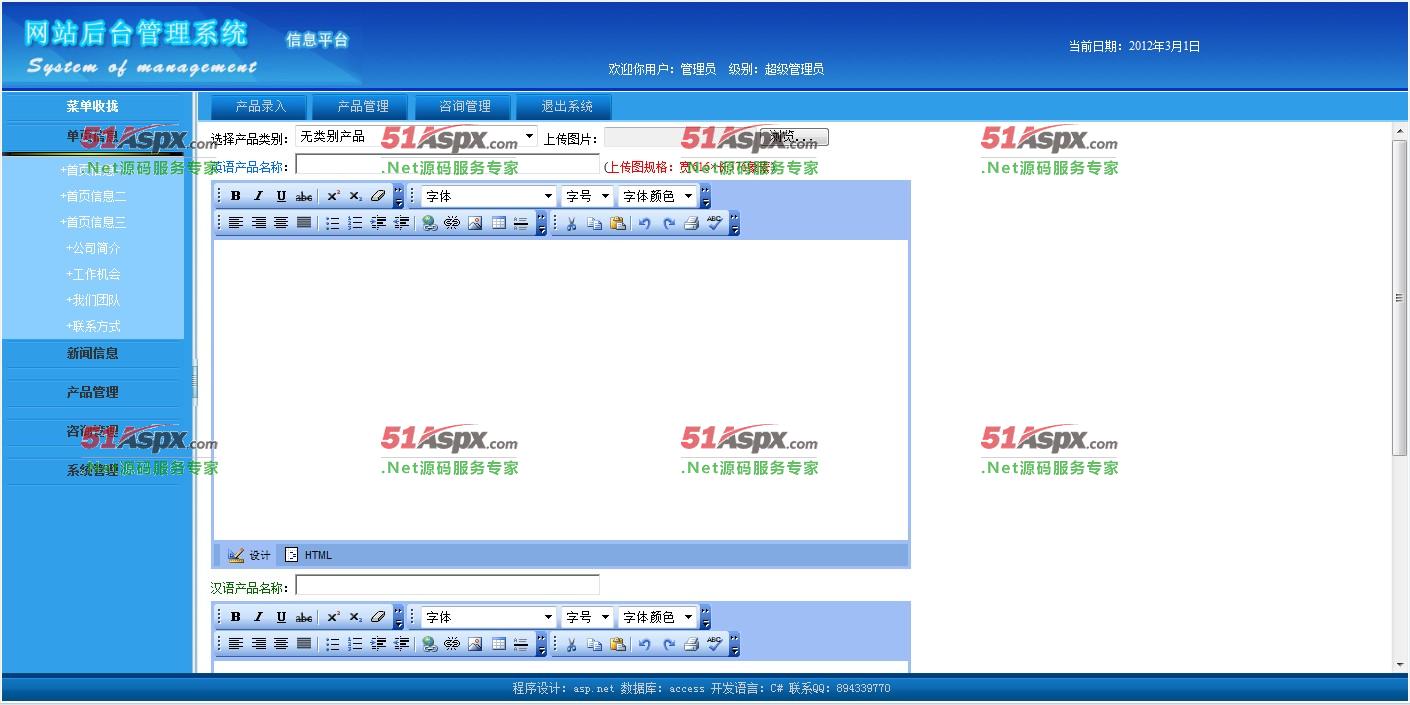Viewport: 1410px width, 705px height.
Task: Align text left in the English product editor
Action: point(236,223)
